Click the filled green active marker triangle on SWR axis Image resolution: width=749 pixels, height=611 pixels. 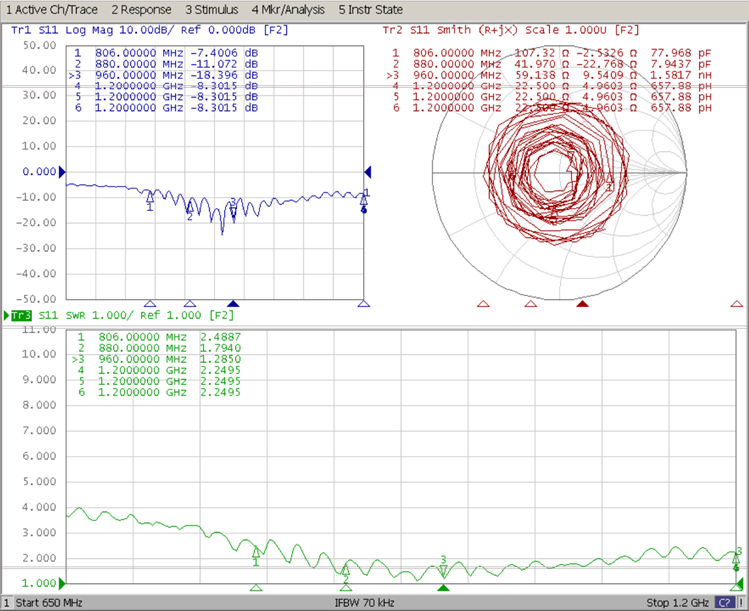(443, 588)
